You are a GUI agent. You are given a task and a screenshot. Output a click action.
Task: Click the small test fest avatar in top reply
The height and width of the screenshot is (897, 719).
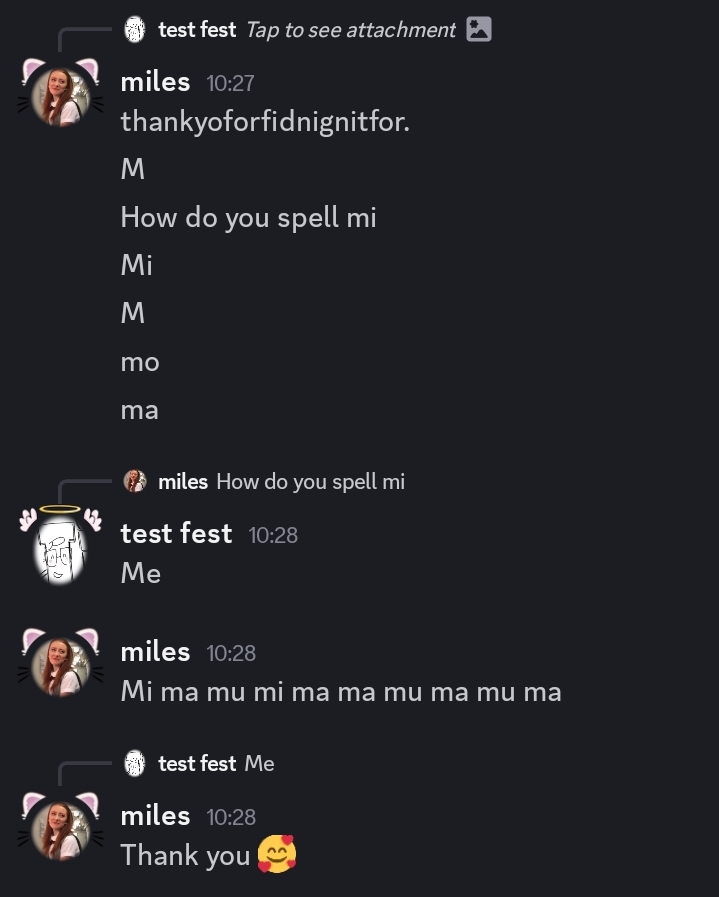click(x=135, y=30)
